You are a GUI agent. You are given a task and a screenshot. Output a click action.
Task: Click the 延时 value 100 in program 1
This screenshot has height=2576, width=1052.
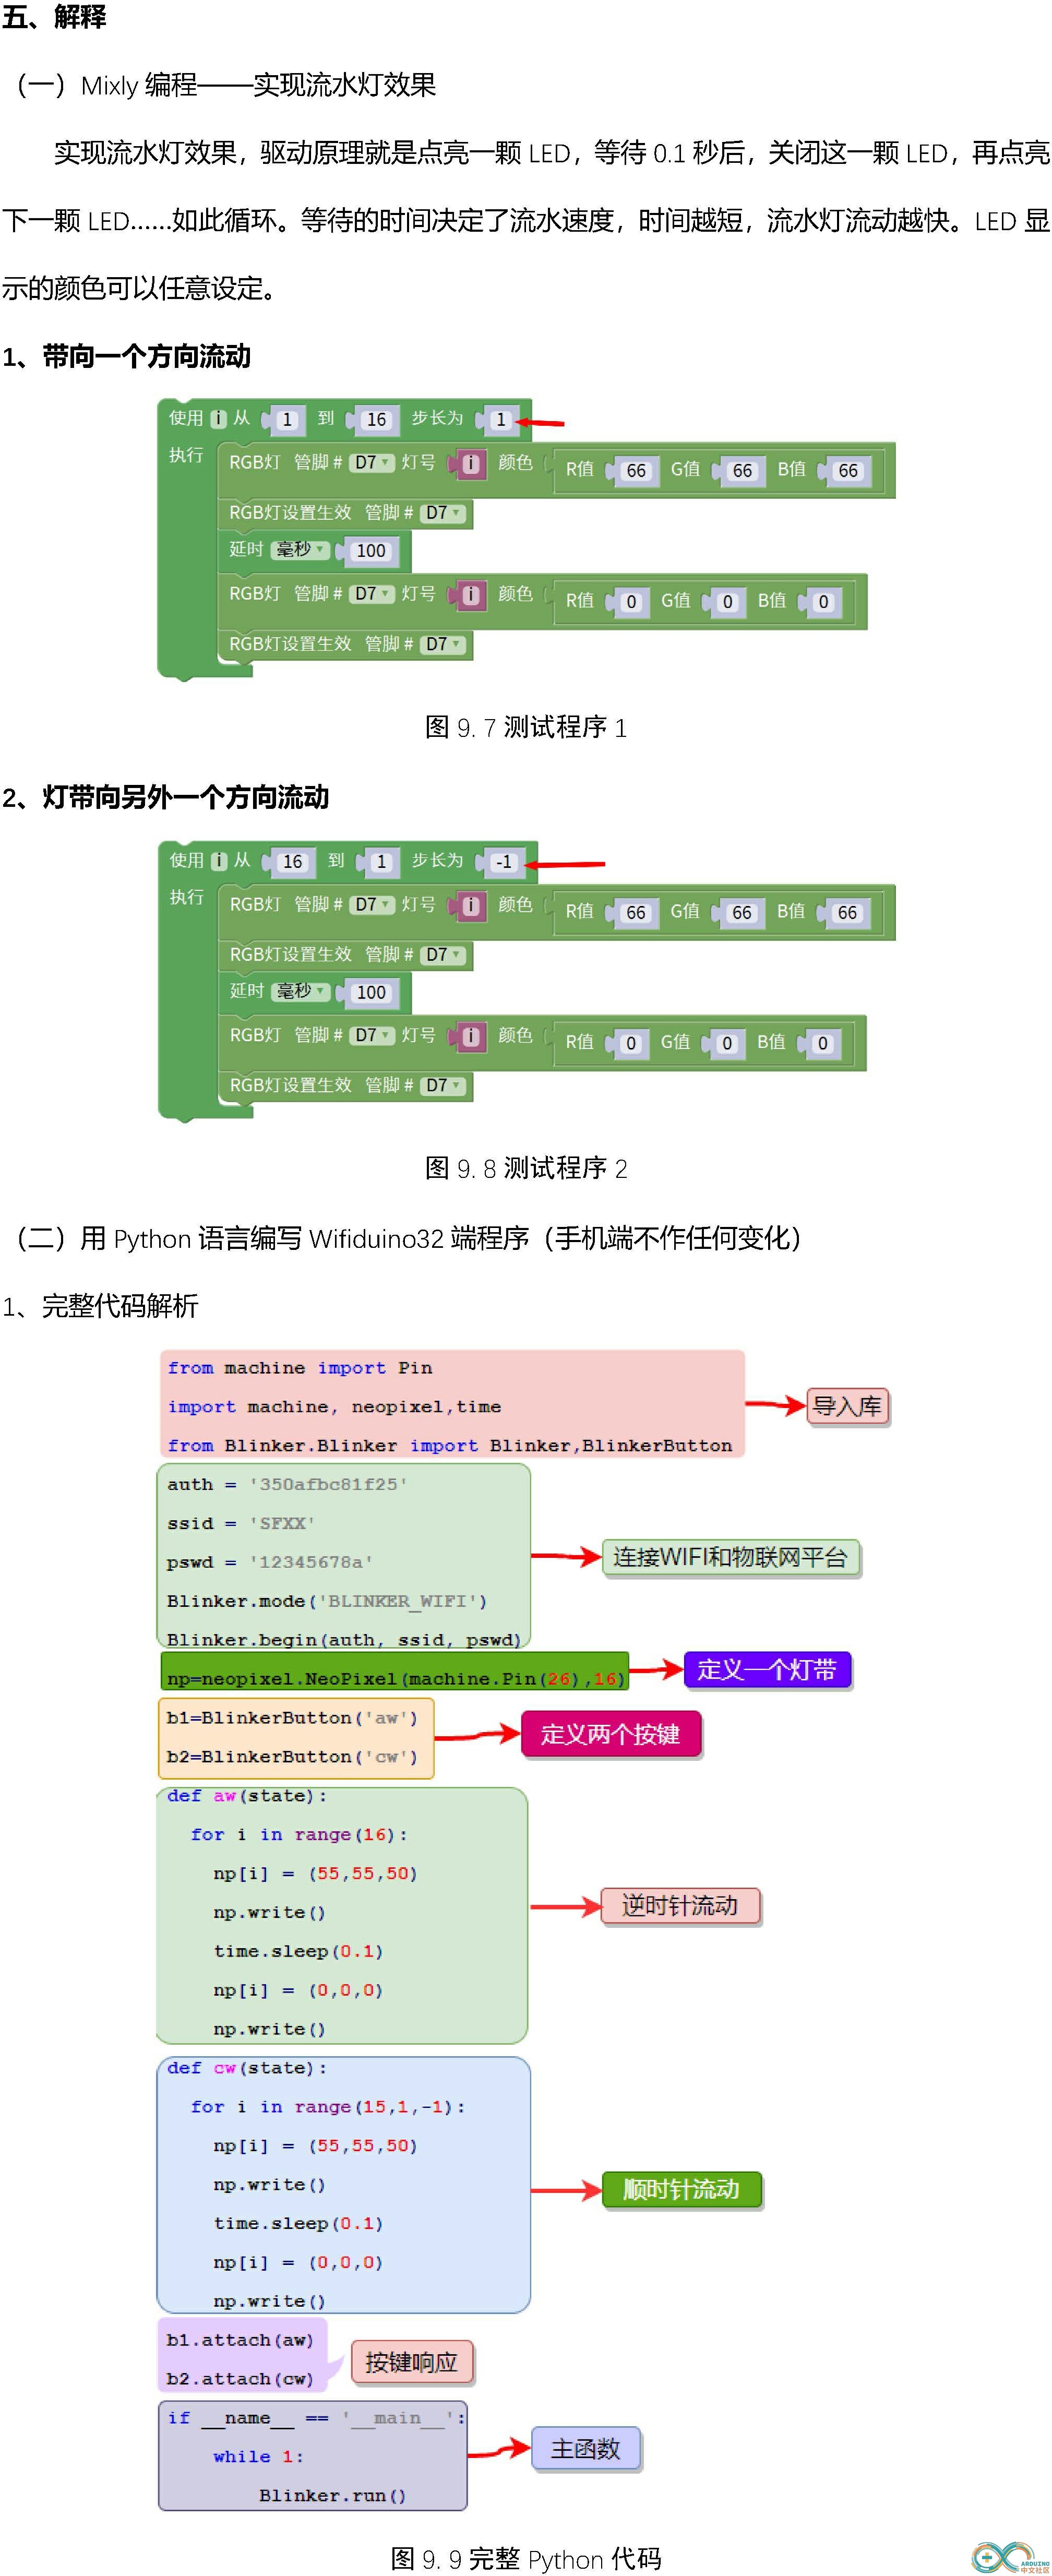click(x=371, y=551)
